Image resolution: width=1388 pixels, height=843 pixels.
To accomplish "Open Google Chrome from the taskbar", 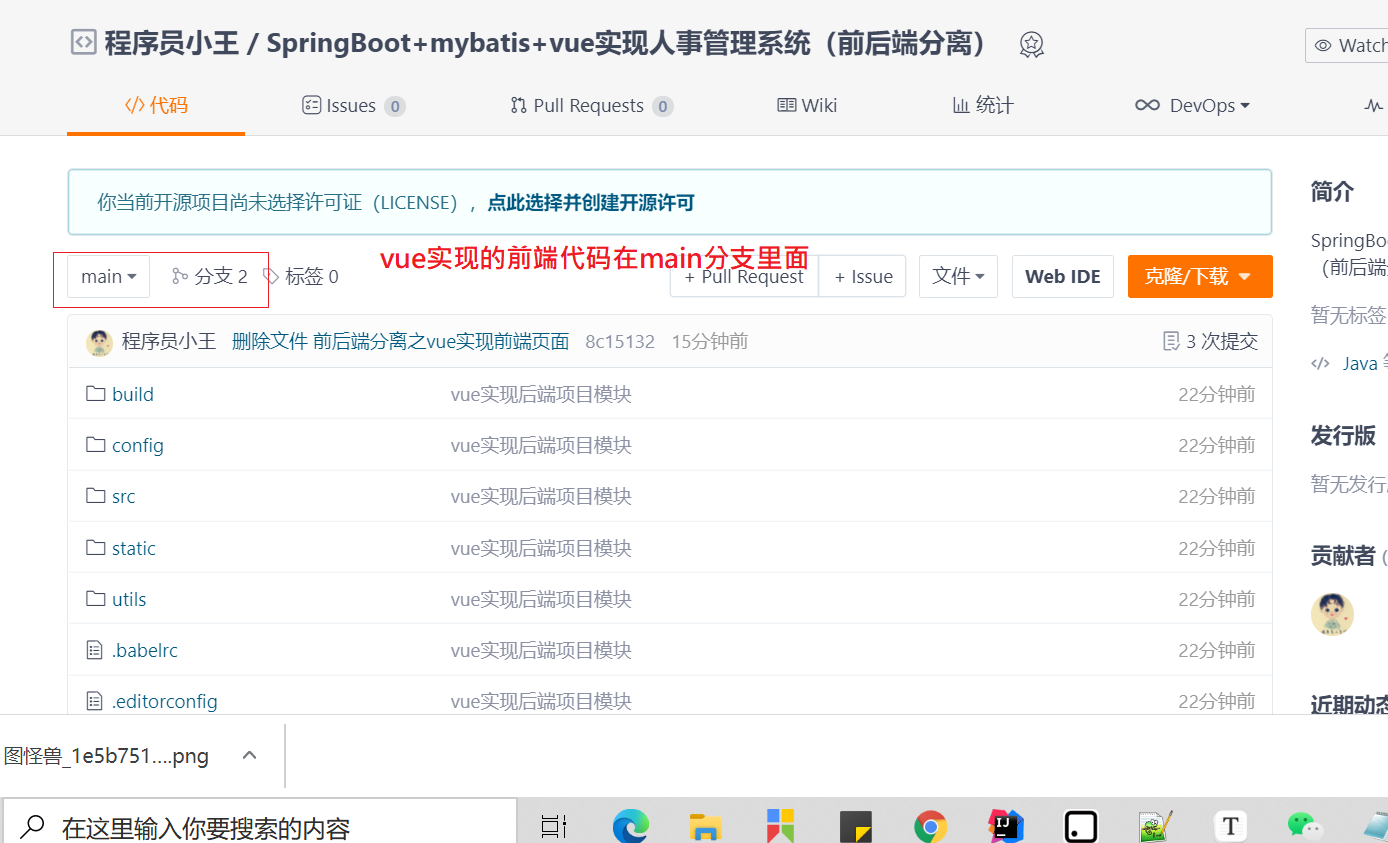I will tap(930, 827).
